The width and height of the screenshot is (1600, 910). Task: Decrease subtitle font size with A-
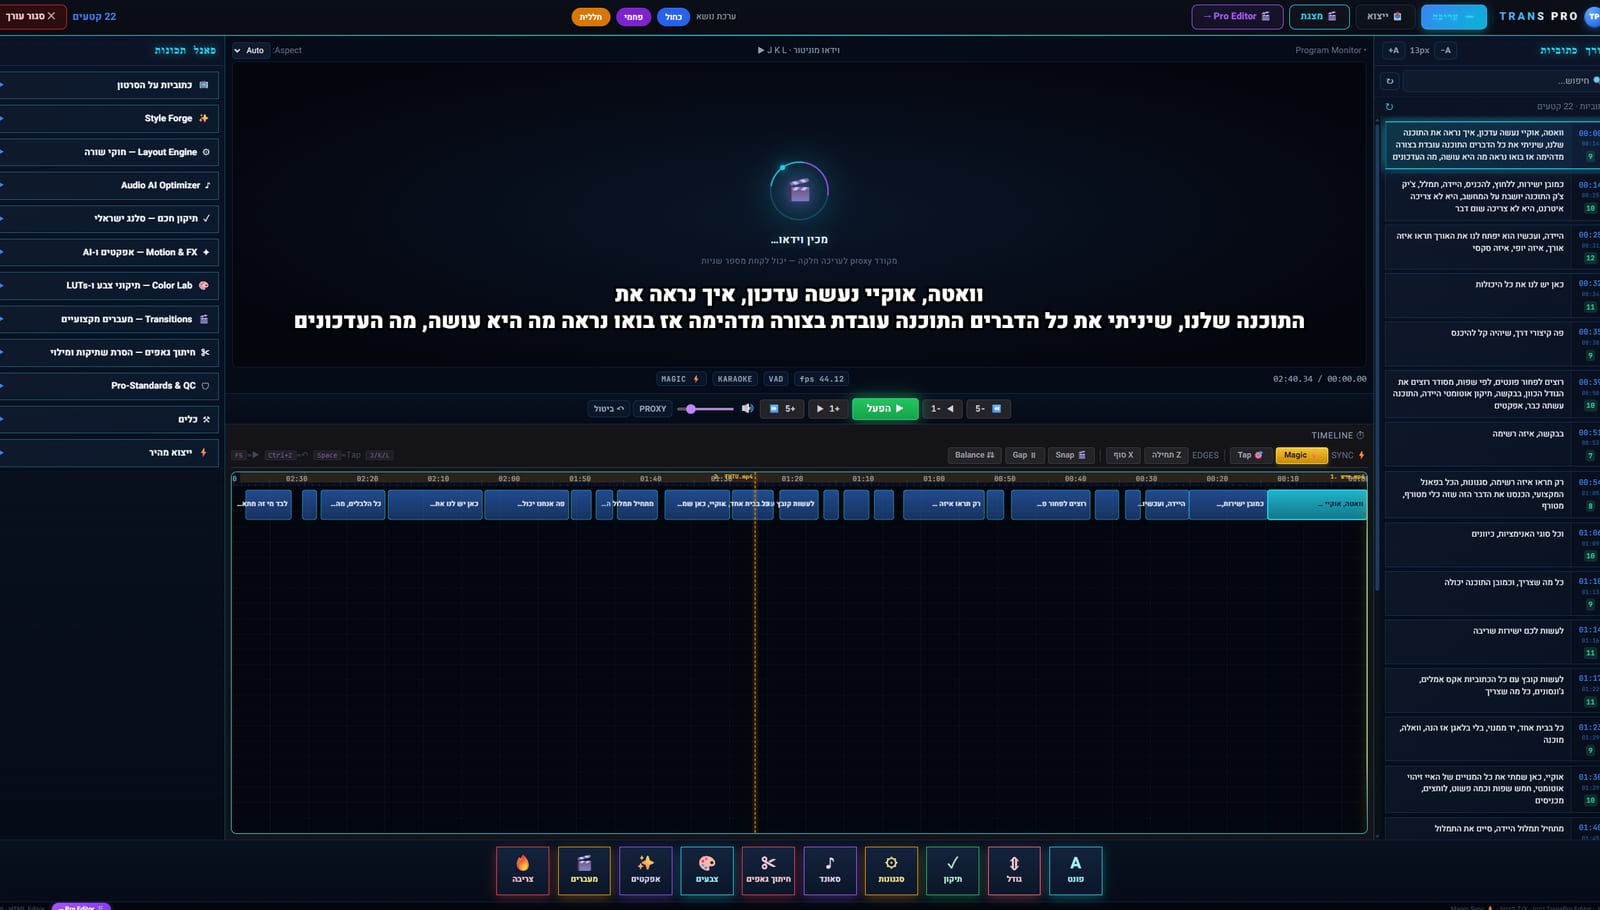(x=1446, y=50)
